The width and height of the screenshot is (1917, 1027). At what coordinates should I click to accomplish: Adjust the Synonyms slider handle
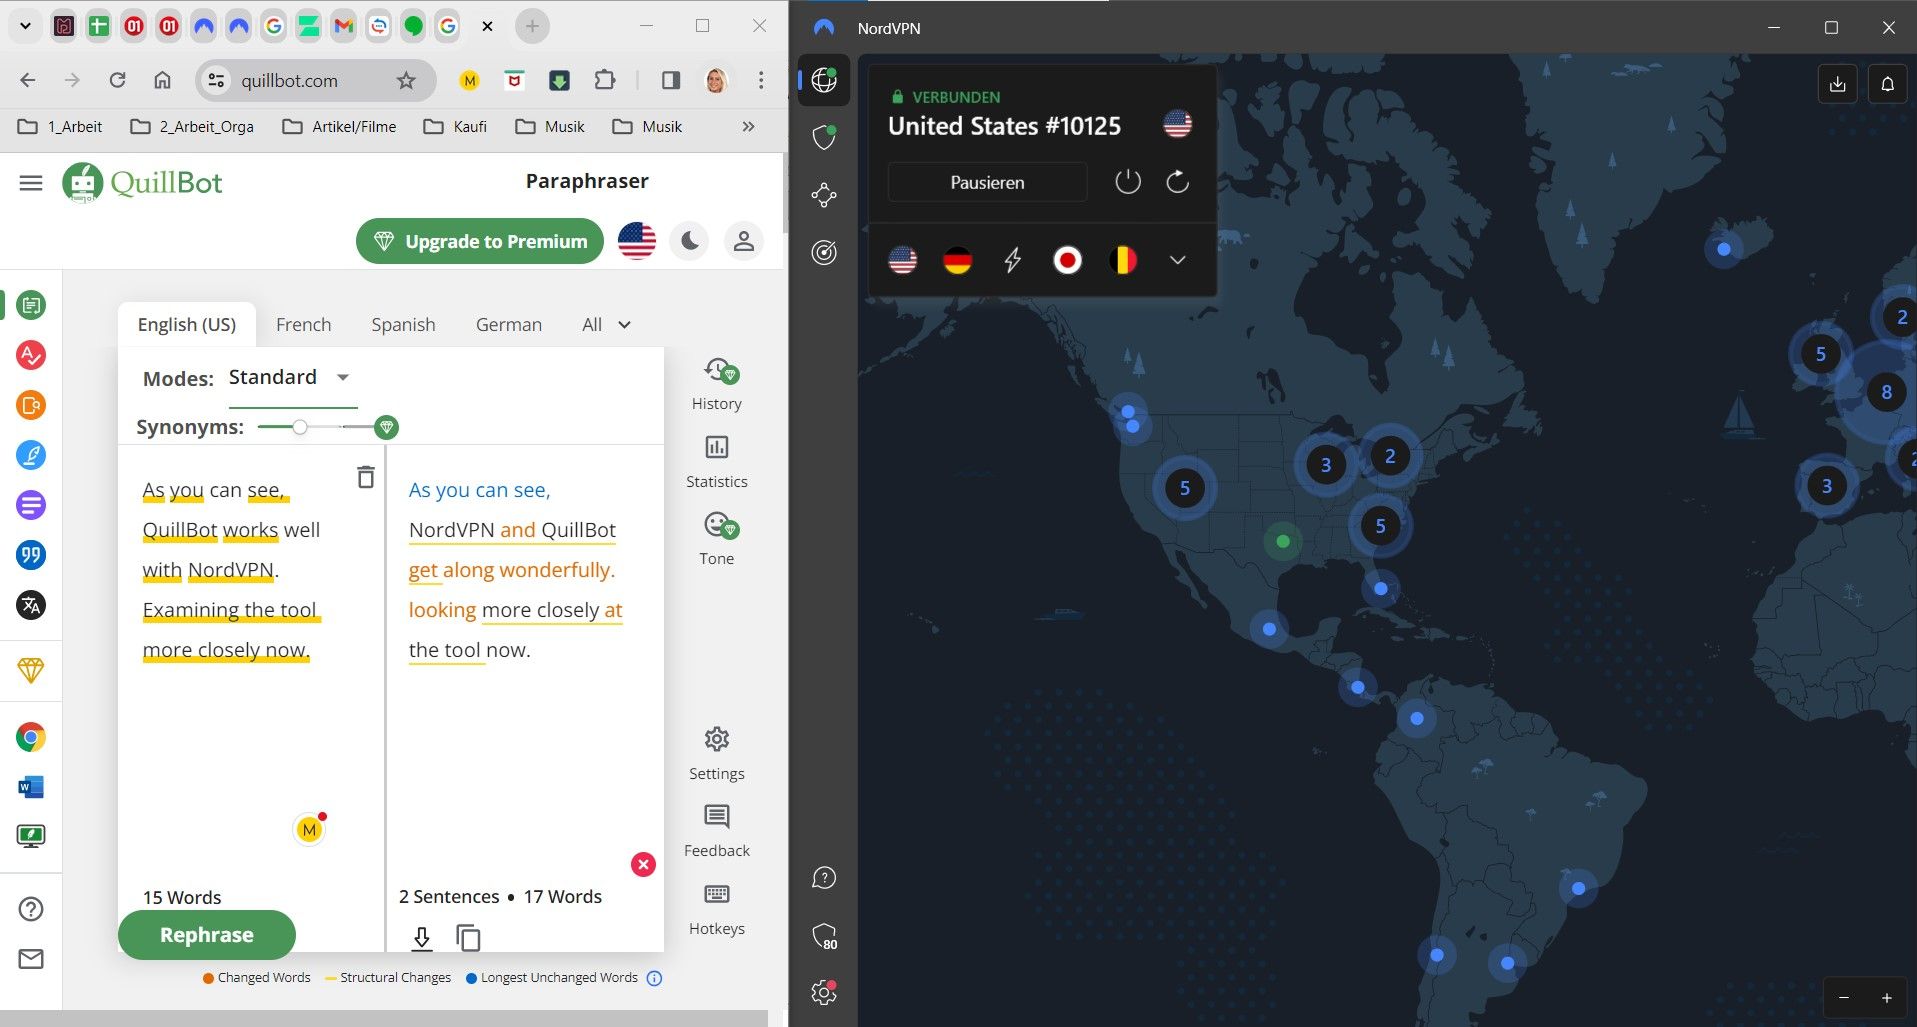pyautogui.click(x=299, y=428)
